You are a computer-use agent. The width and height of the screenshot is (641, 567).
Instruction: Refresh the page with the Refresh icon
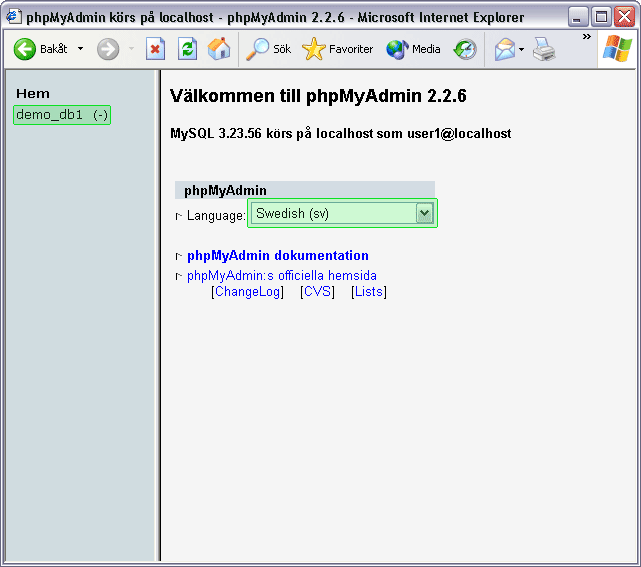pos(187,49)
